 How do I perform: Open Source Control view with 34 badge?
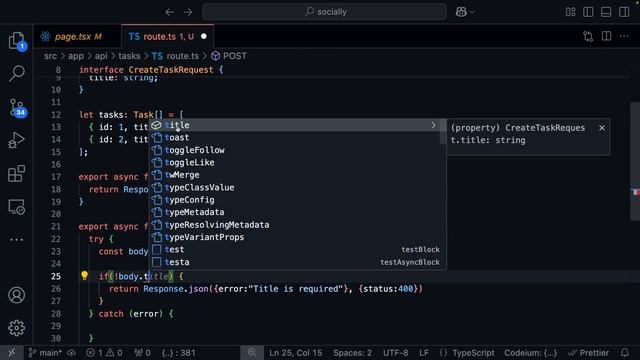18,108
